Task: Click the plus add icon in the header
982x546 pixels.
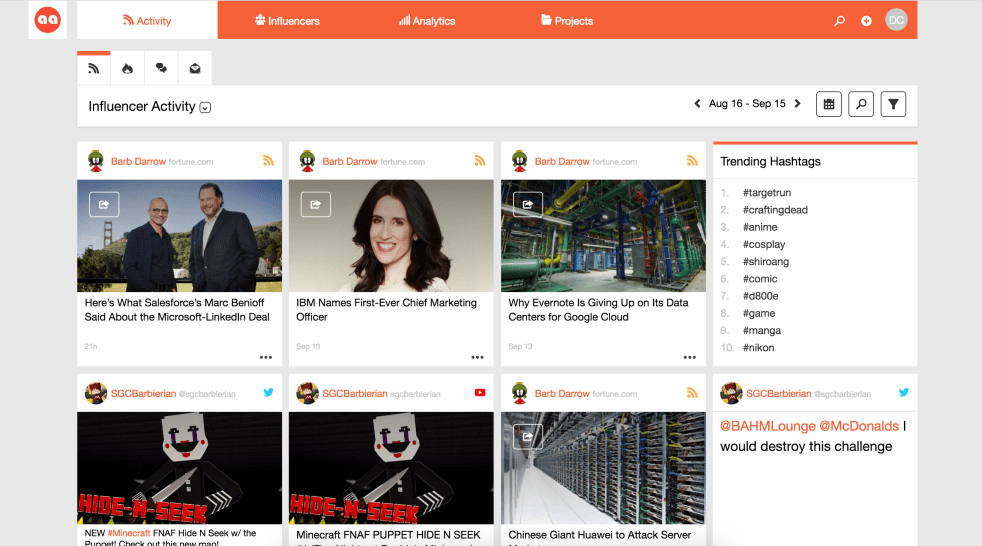Action: 866,21
